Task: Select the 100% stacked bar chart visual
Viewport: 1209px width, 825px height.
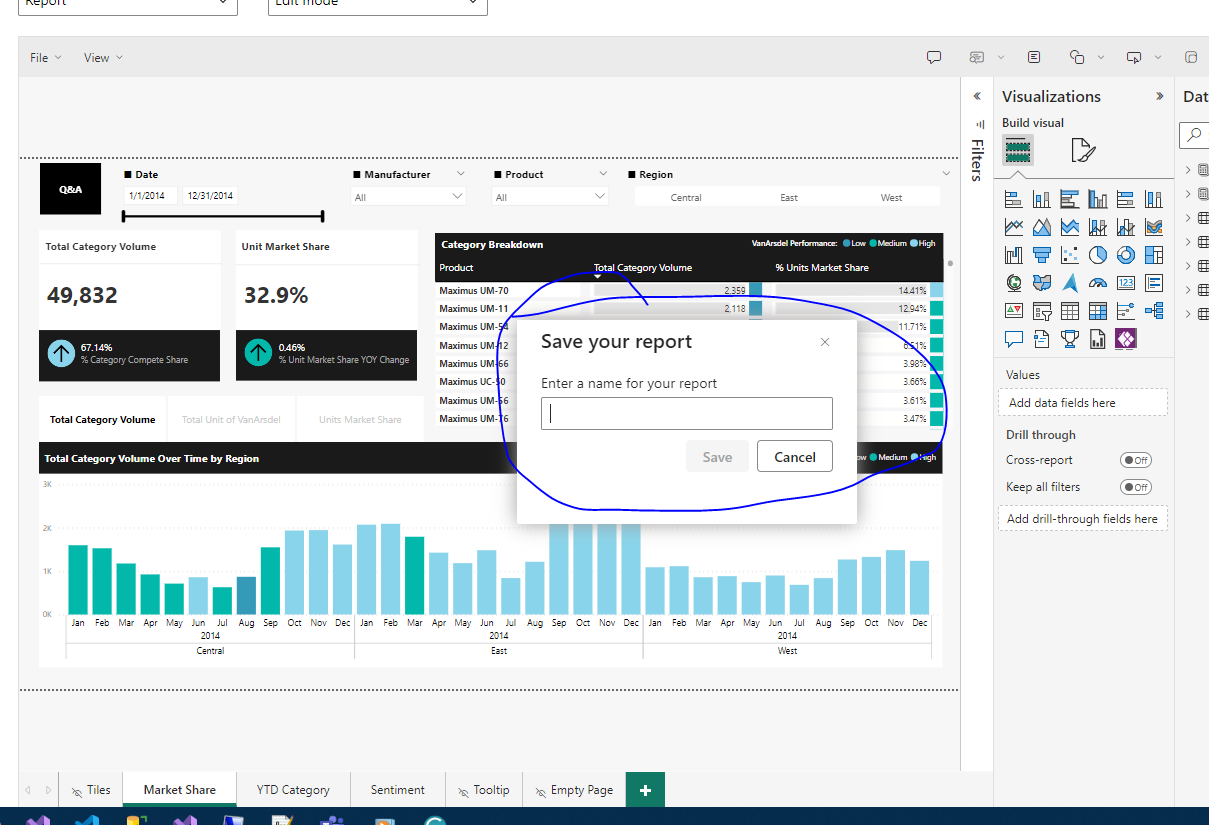Action: [x=1126, y=199]
